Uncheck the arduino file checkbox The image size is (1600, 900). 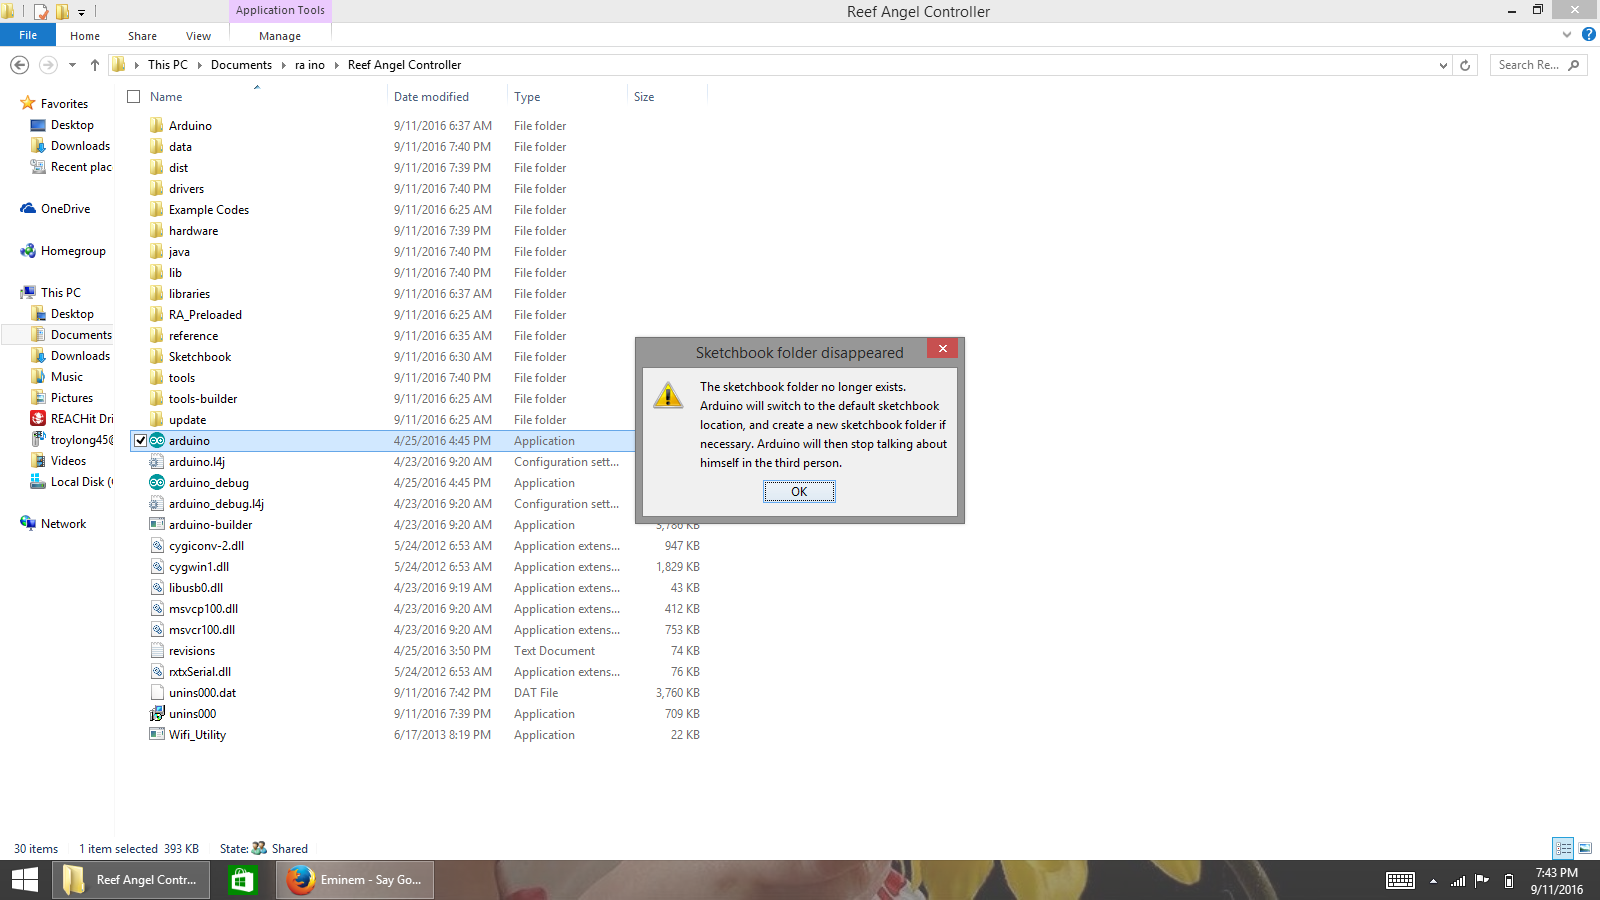(x=140, y=441)
